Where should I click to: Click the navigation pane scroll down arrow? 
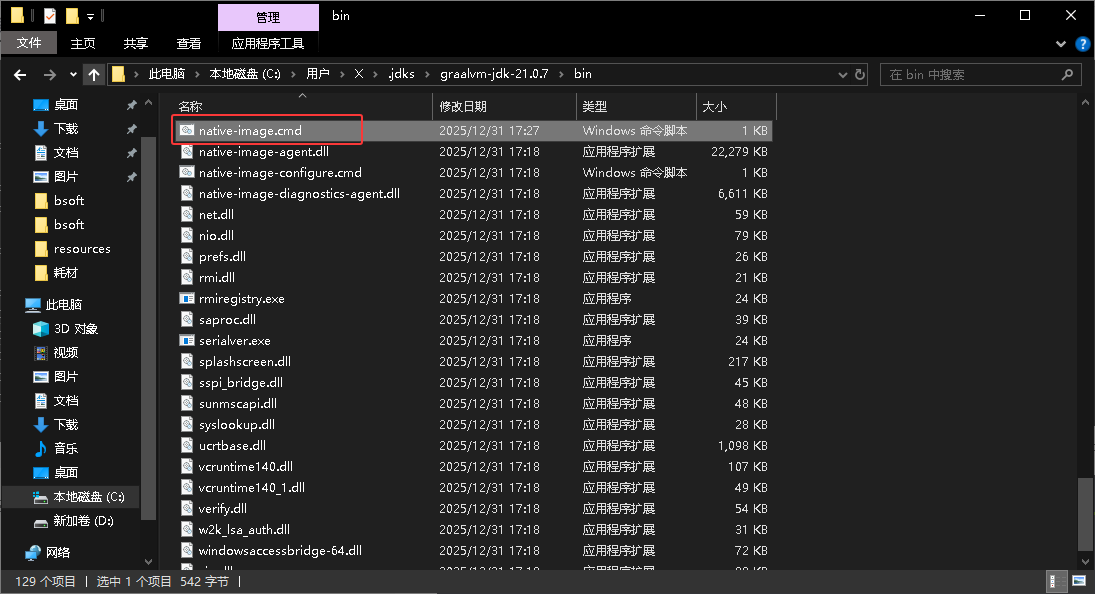(x=148, y=561)
